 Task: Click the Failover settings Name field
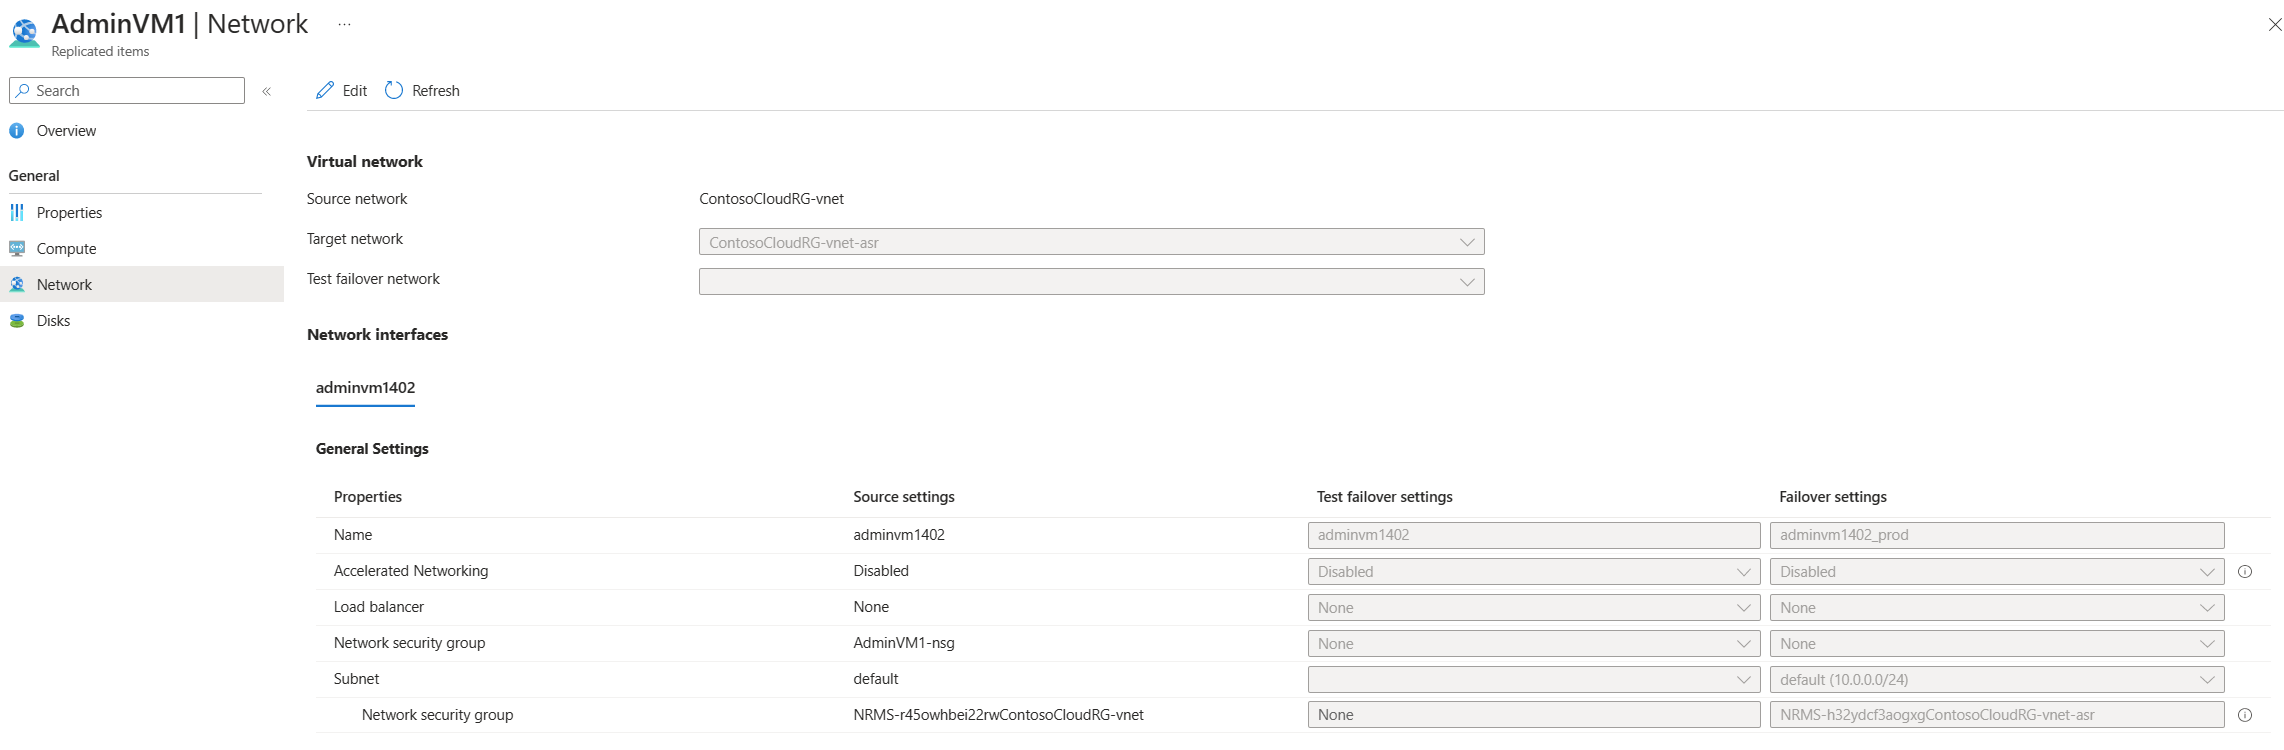click(1996, 535)
